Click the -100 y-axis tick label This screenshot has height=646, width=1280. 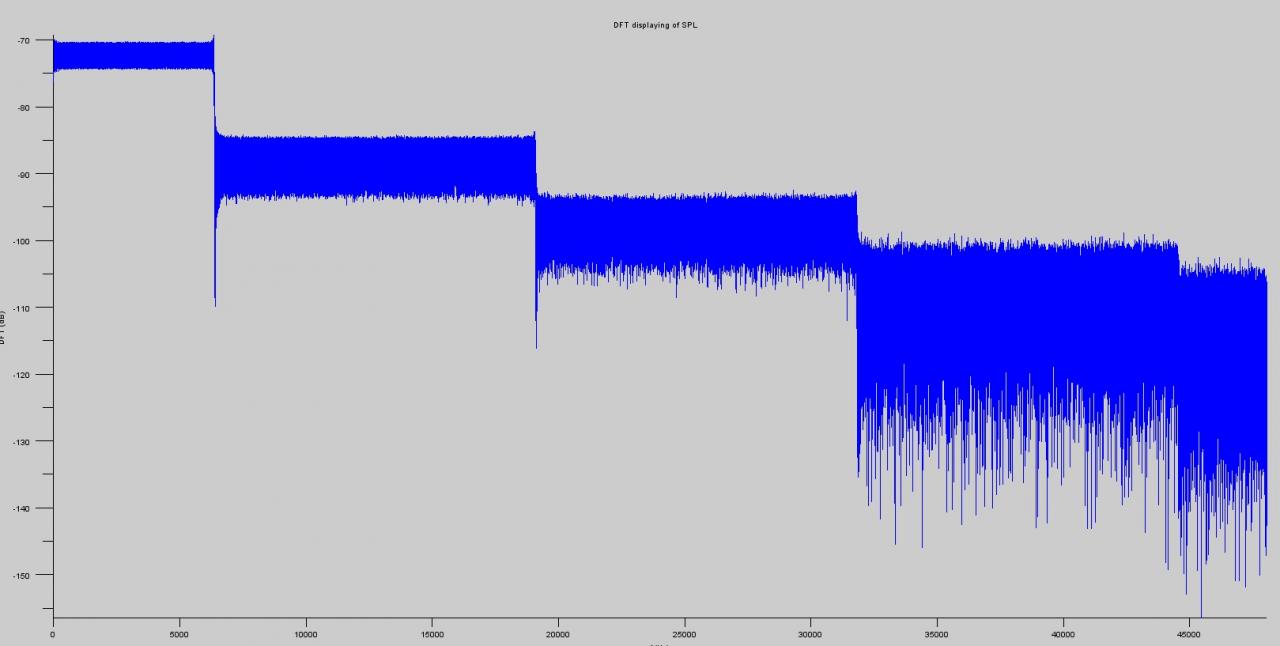tap(20, 241)
